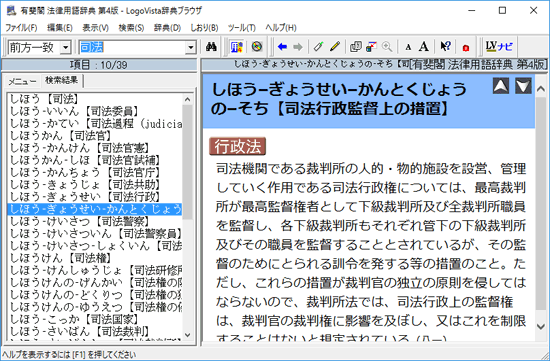Open the 辞典(D) menu
The width and height of the screenshot is (550, 361).
[x=167, y=28]
